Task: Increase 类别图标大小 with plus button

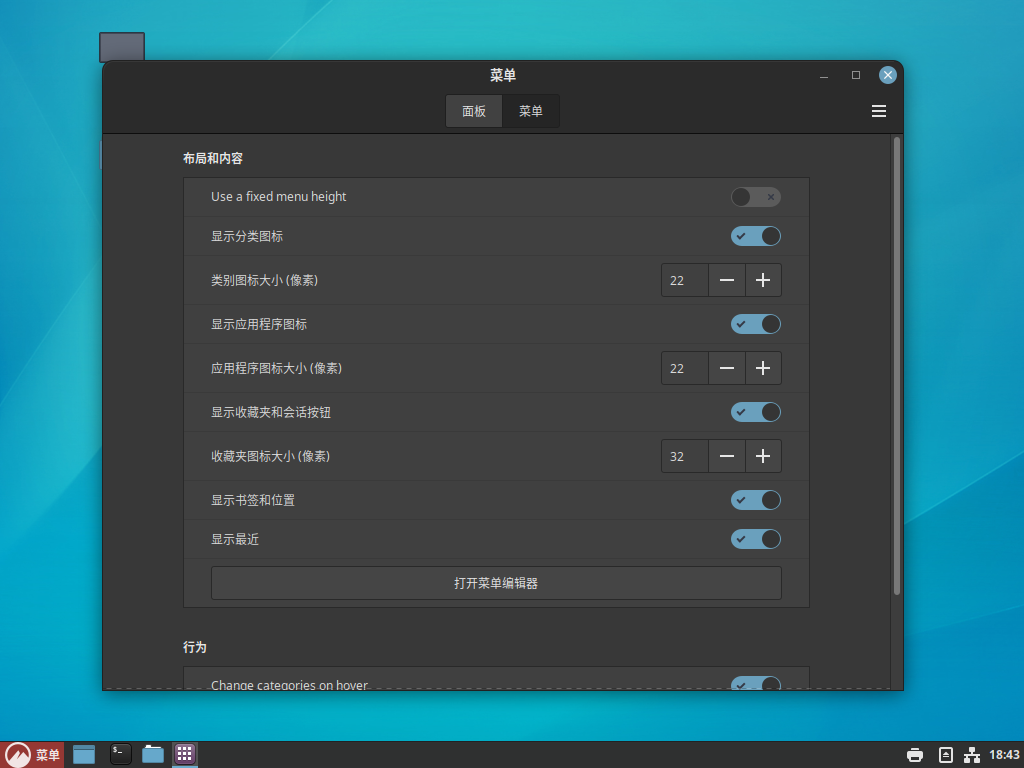Action: click(x=763, y=280)
